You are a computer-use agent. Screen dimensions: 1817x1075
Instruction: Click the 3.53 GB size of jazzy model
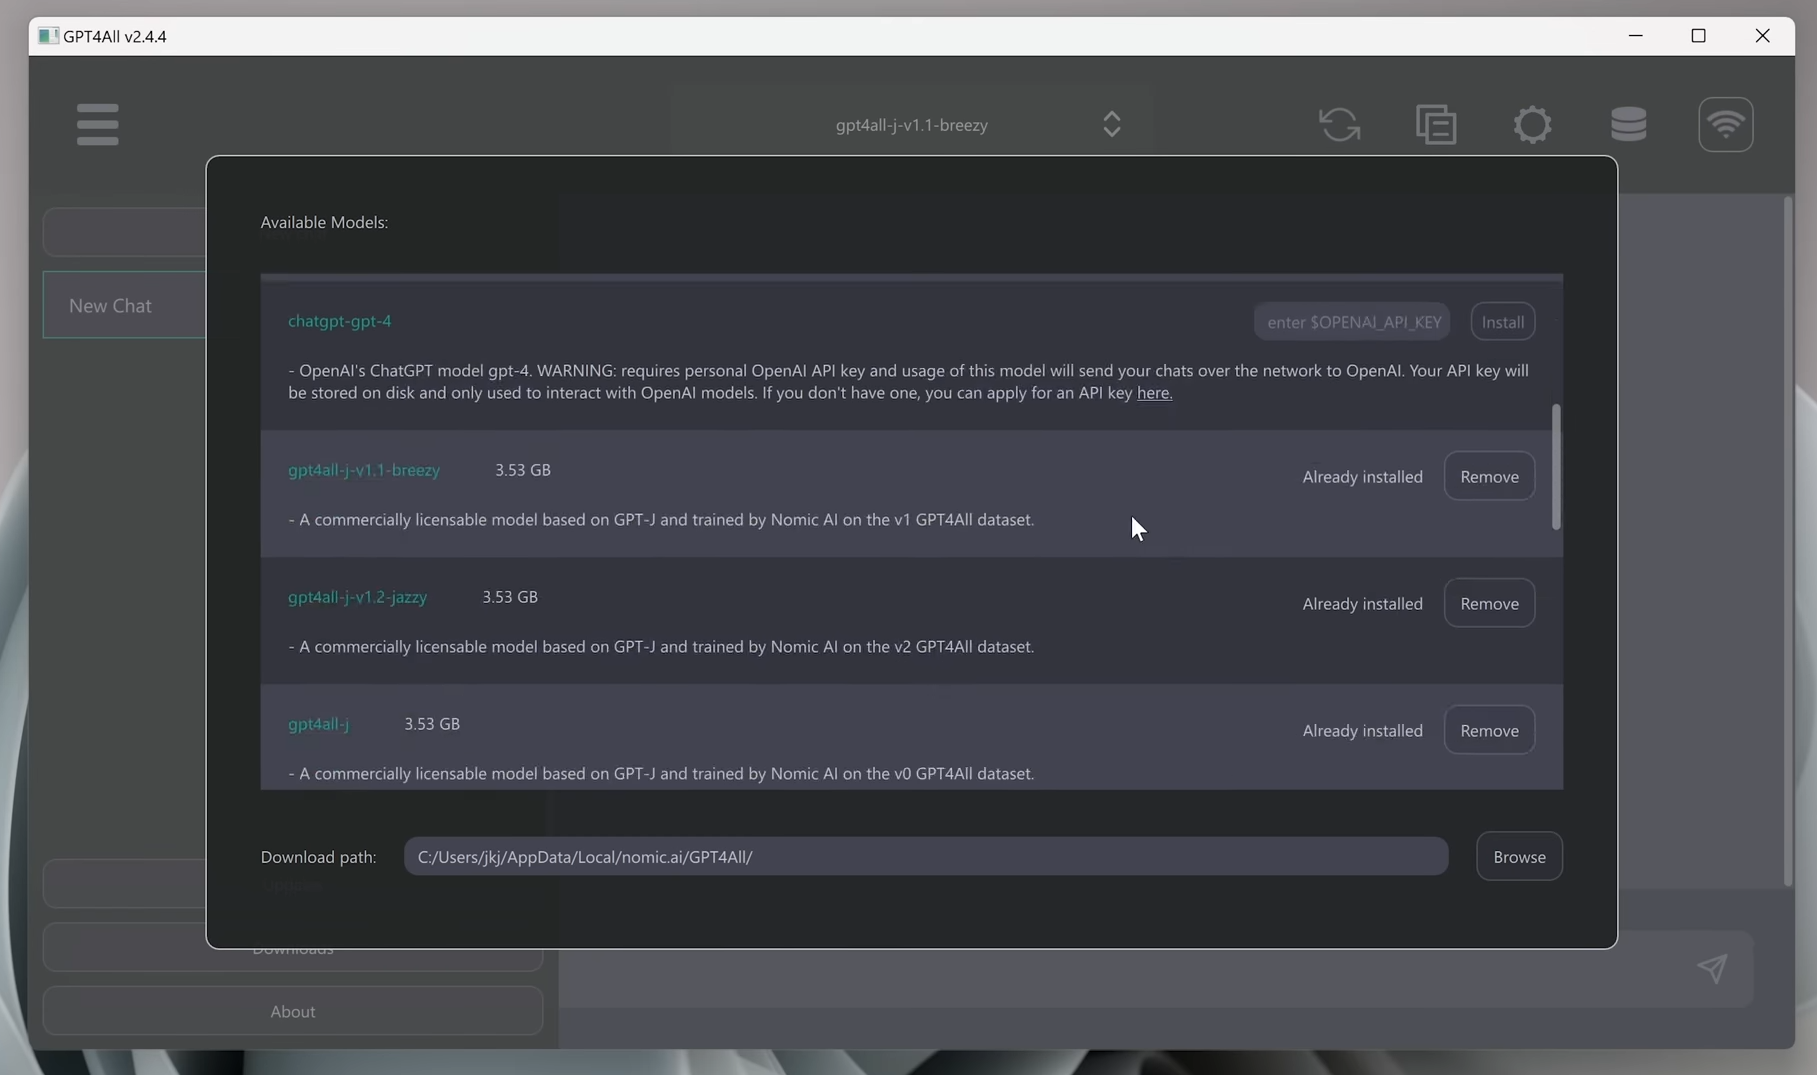510,597
